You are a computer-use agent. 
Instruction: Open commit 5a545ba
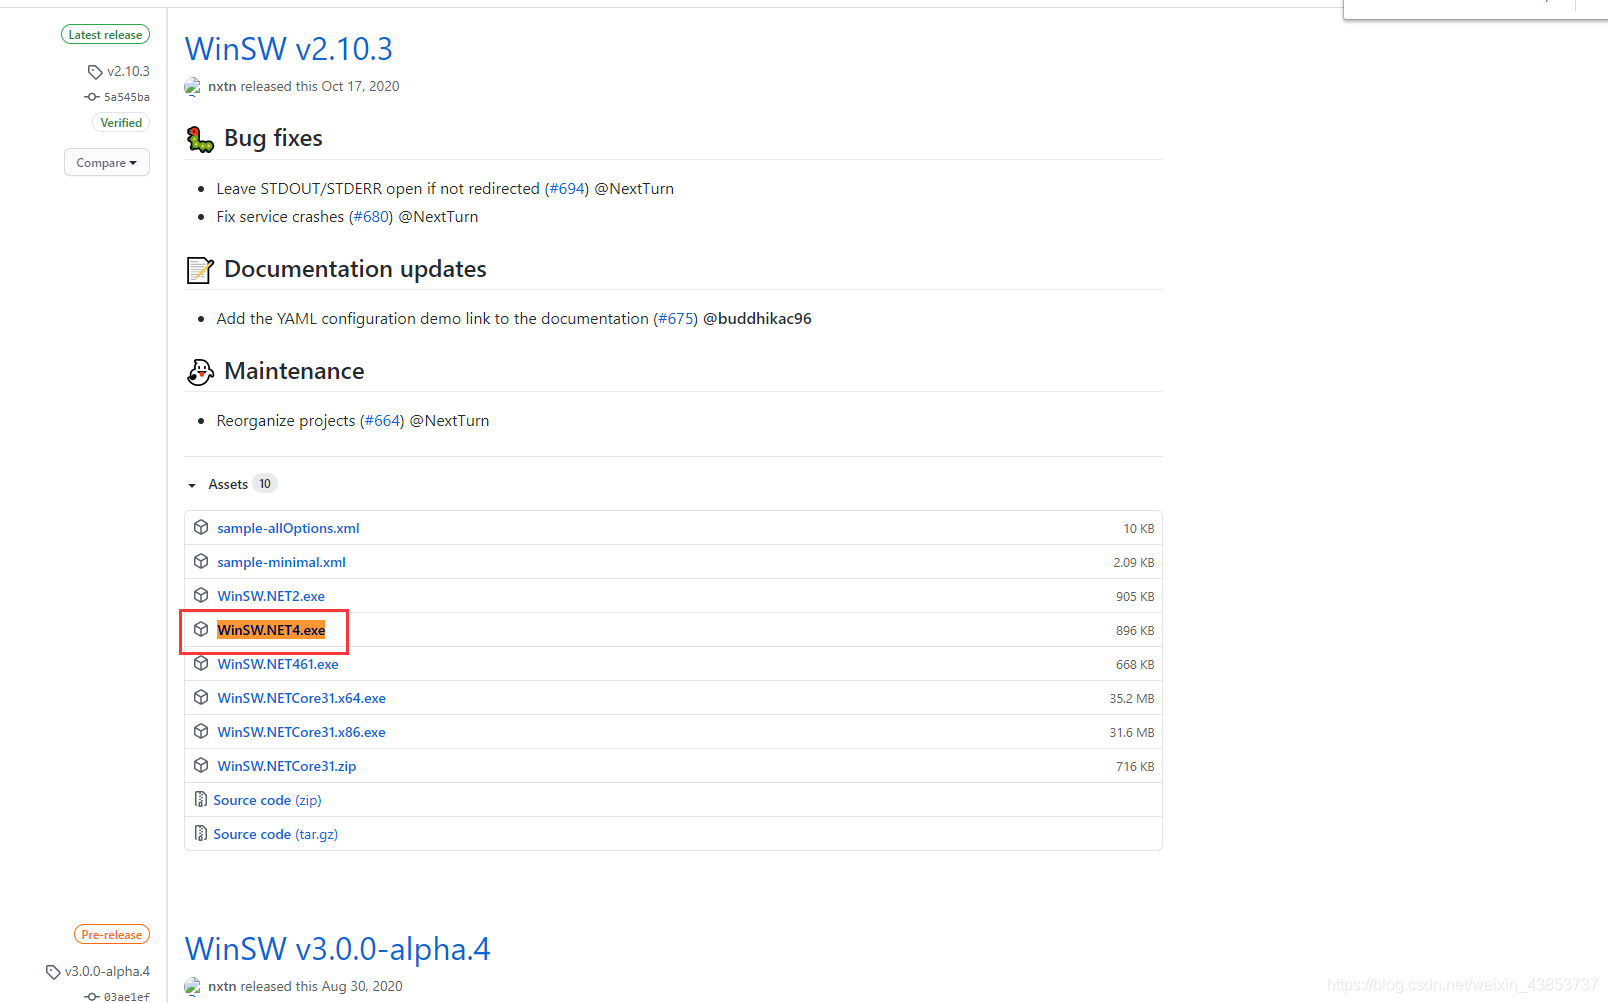click(x=127, y=97)
